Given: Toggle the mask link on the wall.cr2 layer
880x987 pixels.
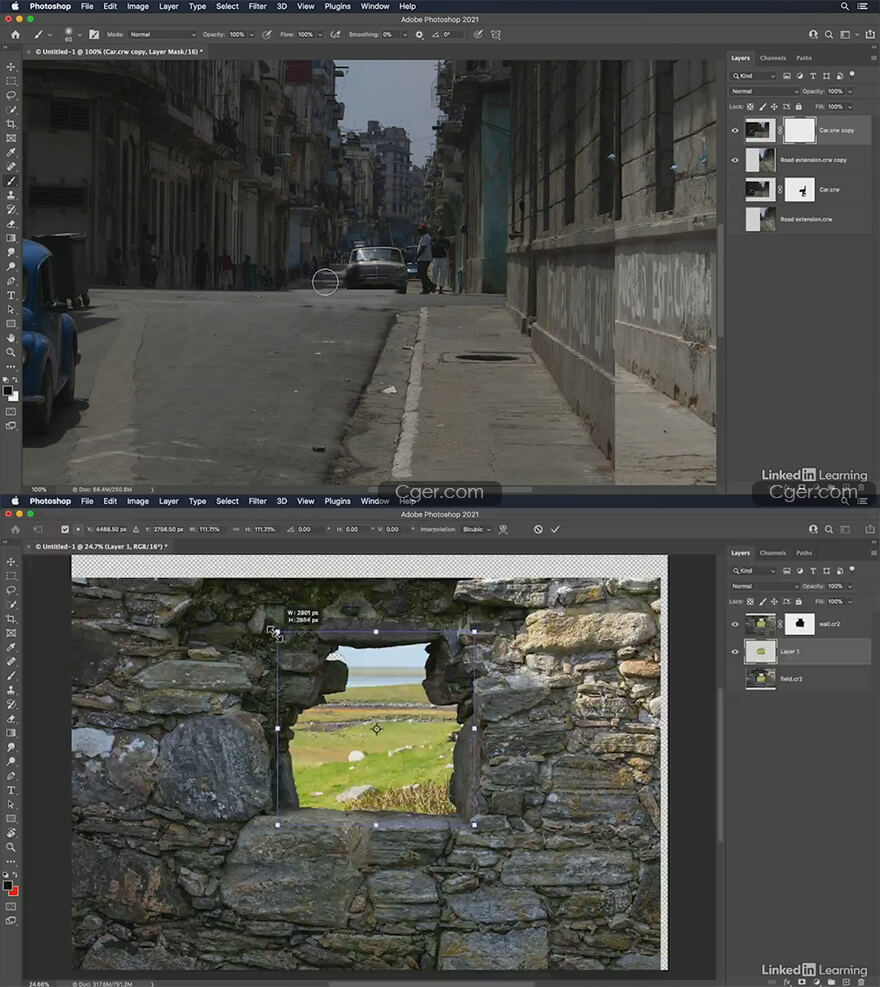Looking at the screenshot, I should [x=781, y=624].
